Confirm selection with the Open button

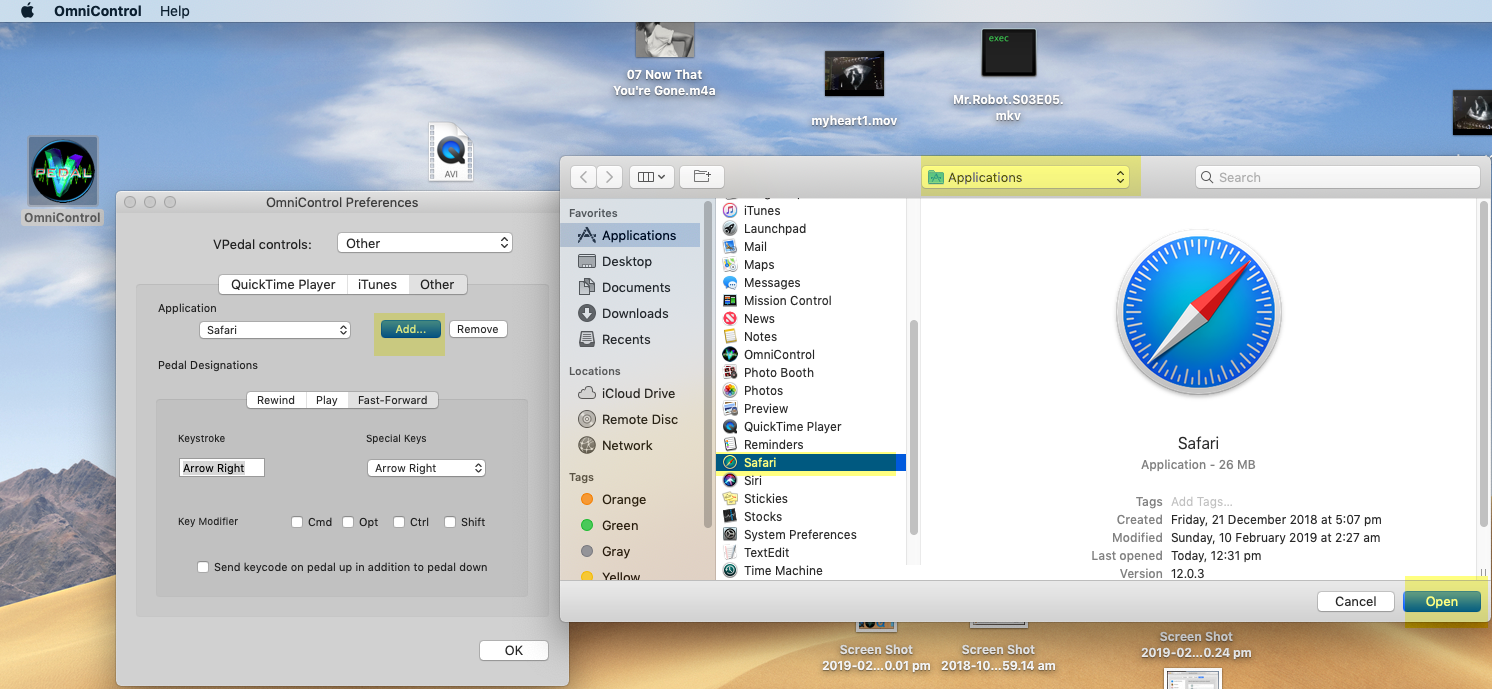1441,601
